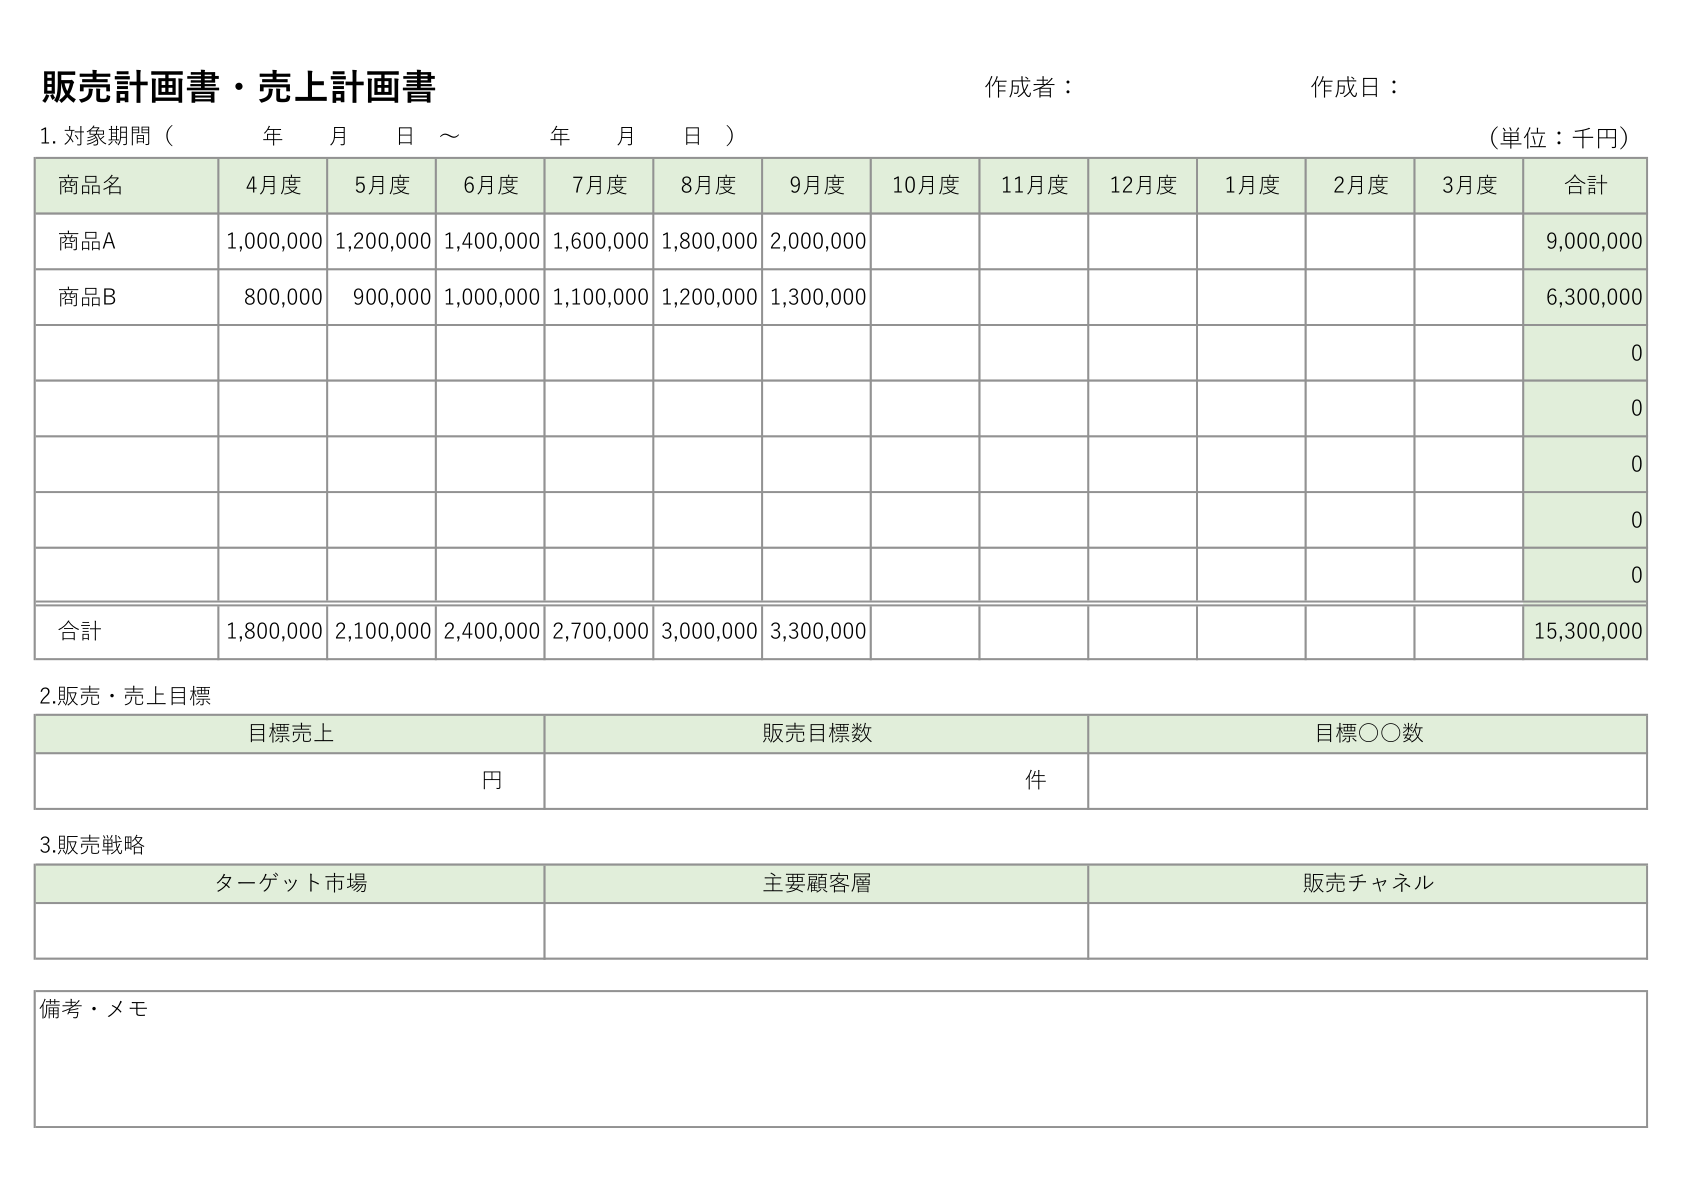Image resolution: width=1684 pixels, height=1191 pixels.
Task: Click April total 1,800,000
Action: (274, 632)
